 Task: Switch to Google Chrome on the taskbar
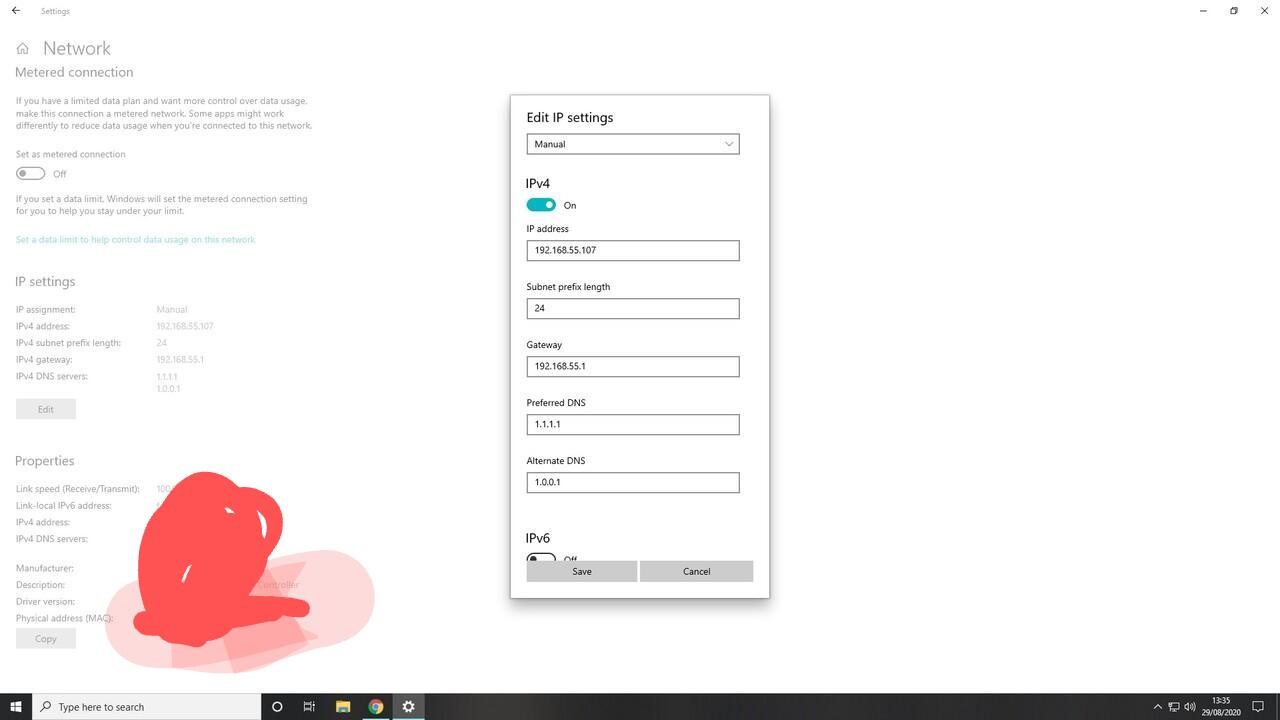[x=375, y=707]
